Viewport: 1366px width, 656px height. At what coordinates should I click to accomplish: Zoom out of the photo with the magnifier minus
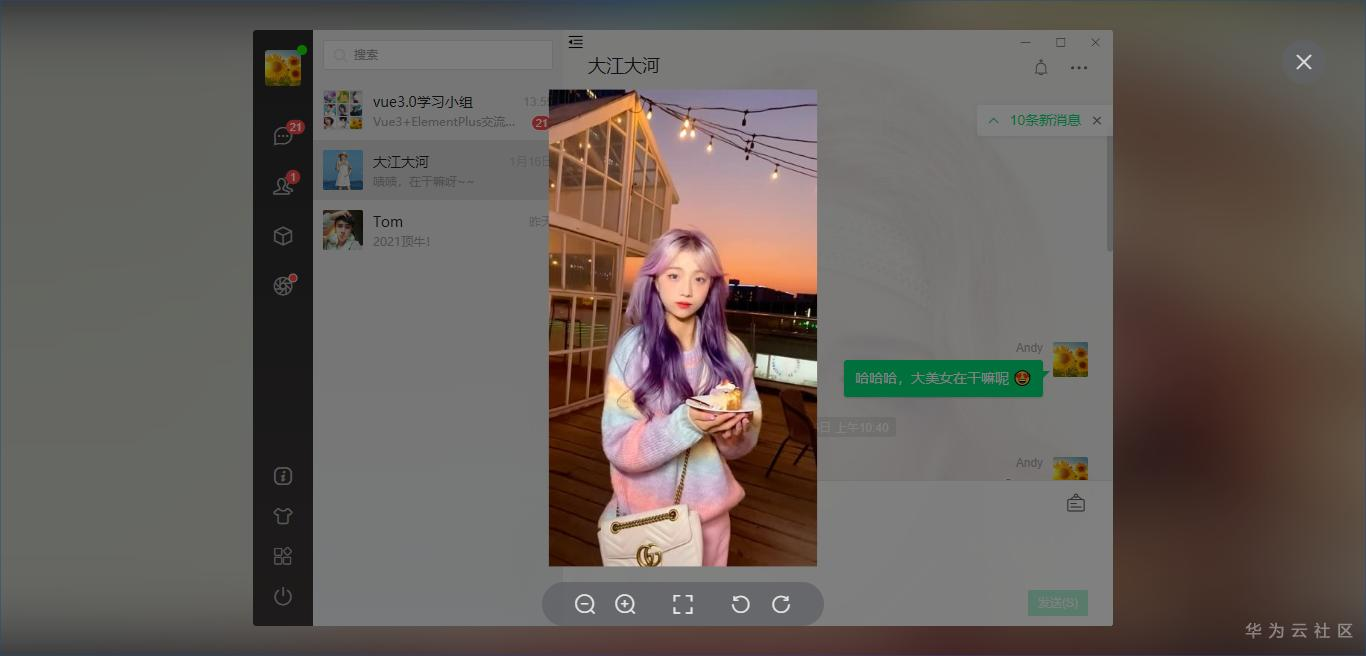point(586,604)
